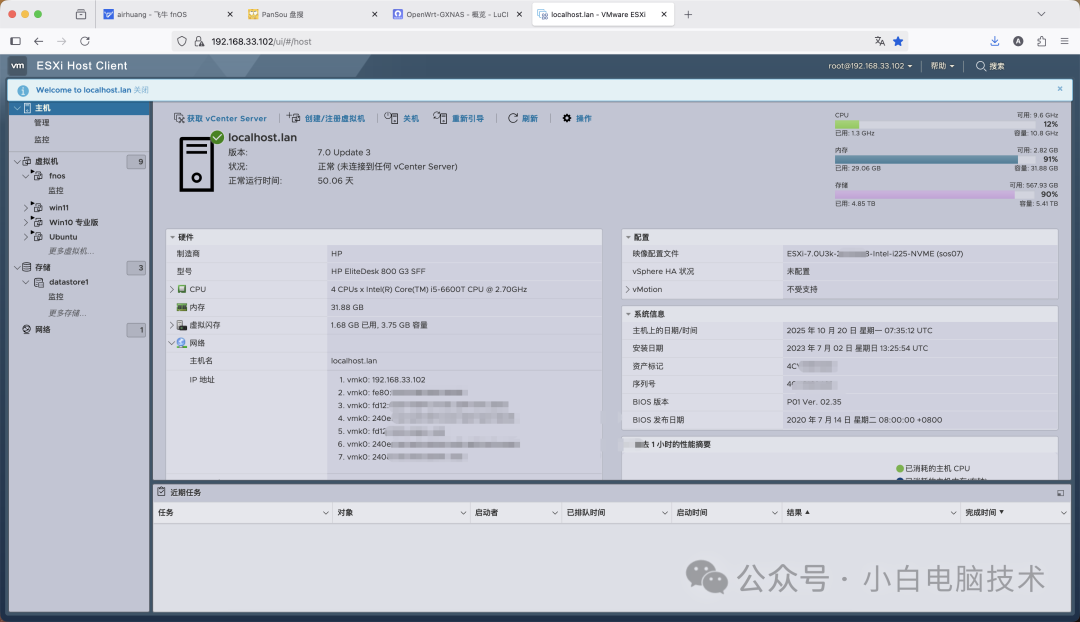Open 任务 column dropdown in recent tasks
The image size is (1080, 622).
click(325, 512)
